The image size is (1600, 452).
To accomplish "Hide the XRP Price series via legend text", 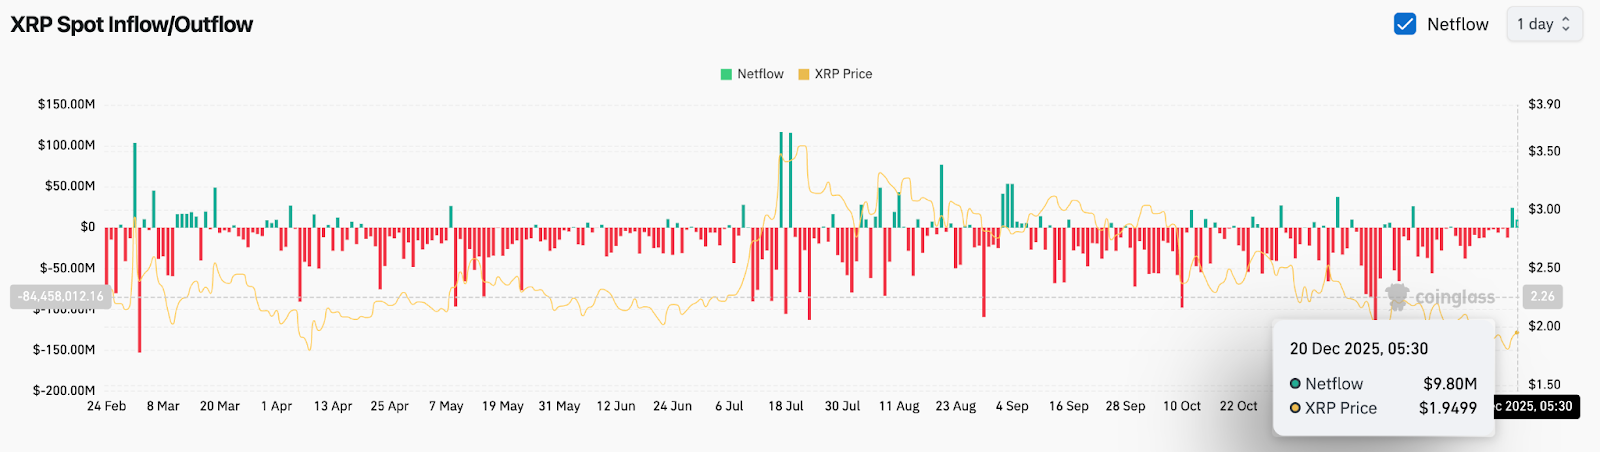I will [843, 74].
